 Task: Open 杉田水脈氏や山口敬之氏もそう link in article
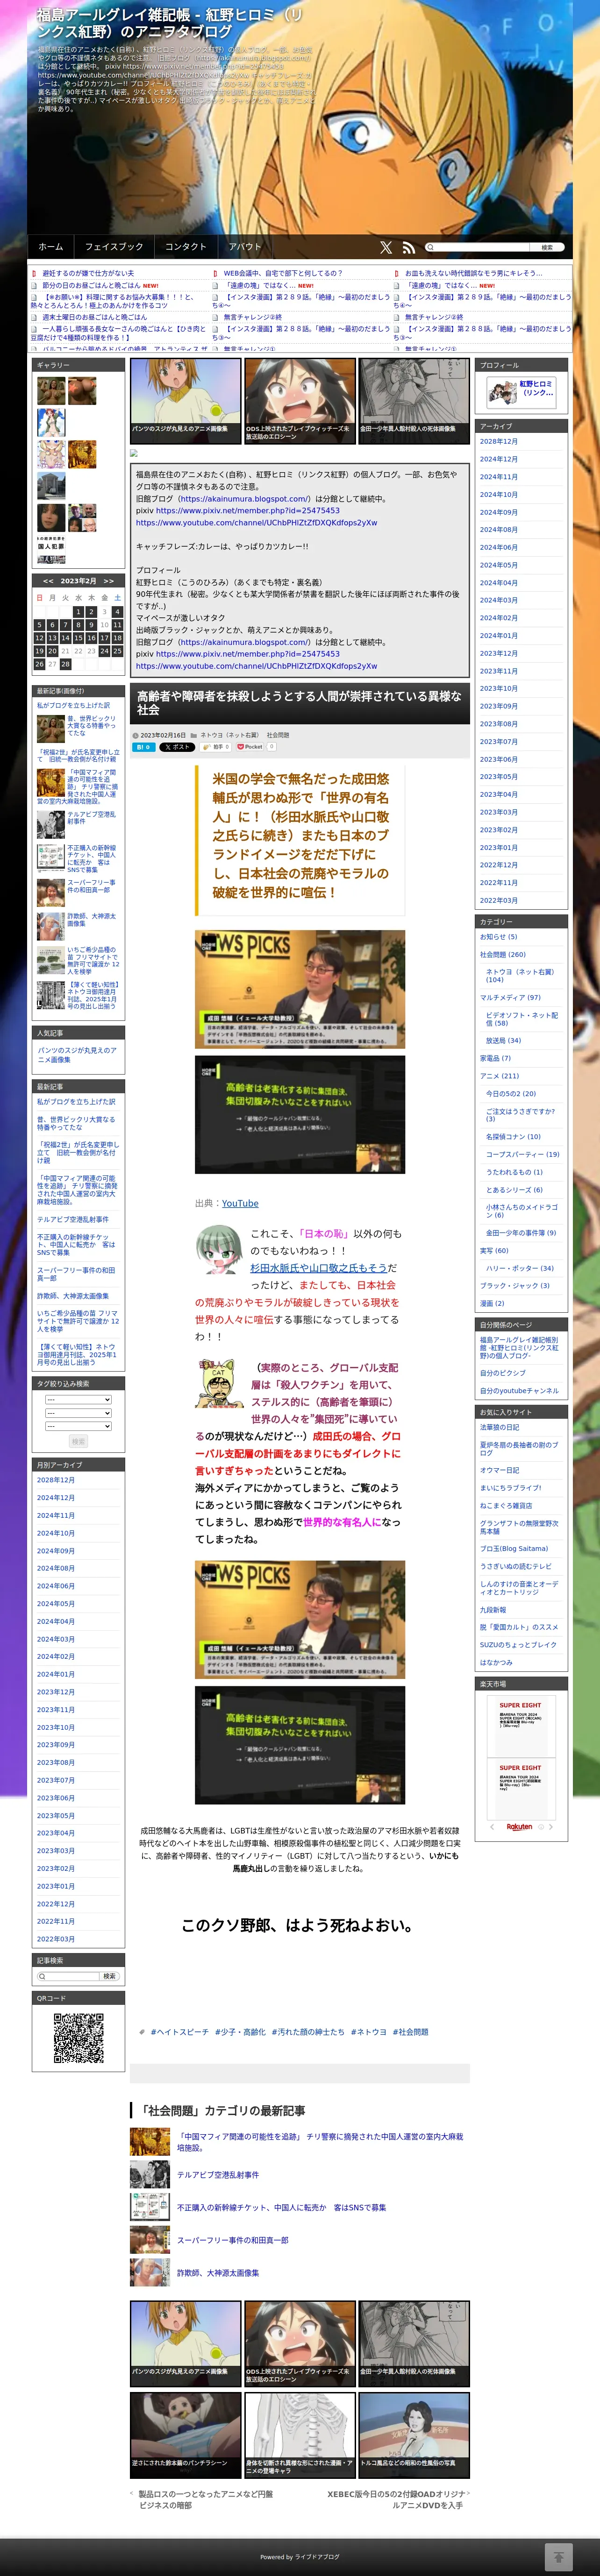[x=319, y=1267]
